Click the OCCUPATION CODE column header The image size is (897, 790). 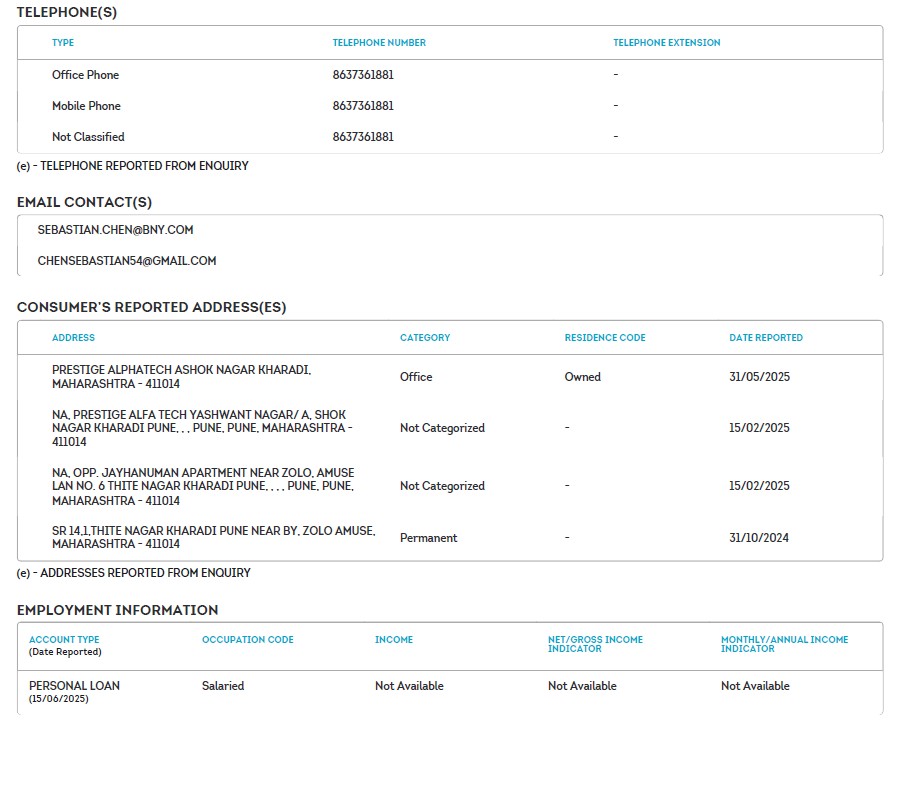pos(248,640)
